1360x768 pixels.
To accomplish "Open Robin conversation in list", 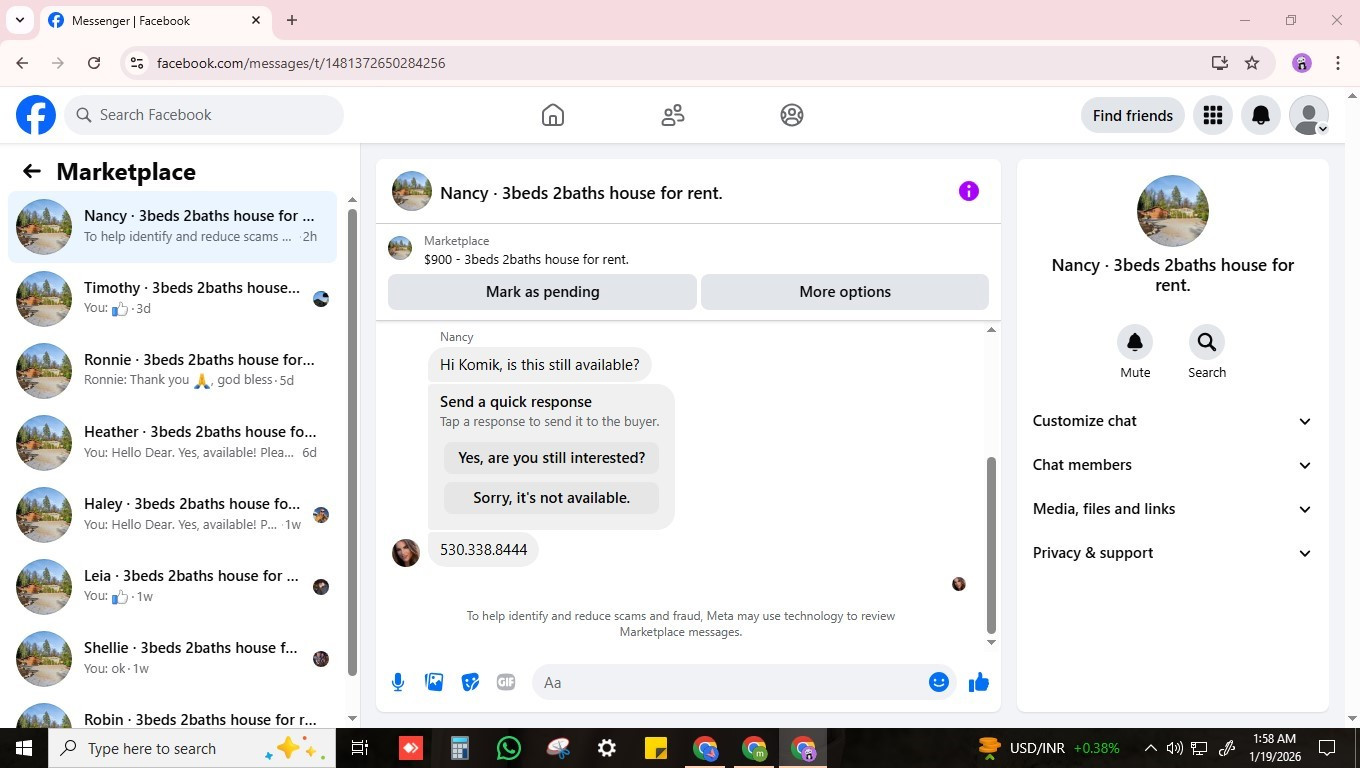I will click(172, 712).
